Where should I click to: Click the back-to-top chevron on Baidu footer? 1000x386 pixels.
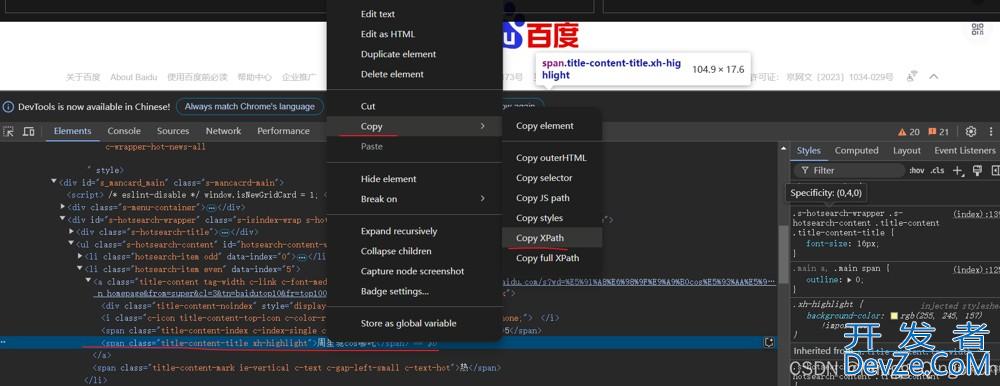(933, 77)
